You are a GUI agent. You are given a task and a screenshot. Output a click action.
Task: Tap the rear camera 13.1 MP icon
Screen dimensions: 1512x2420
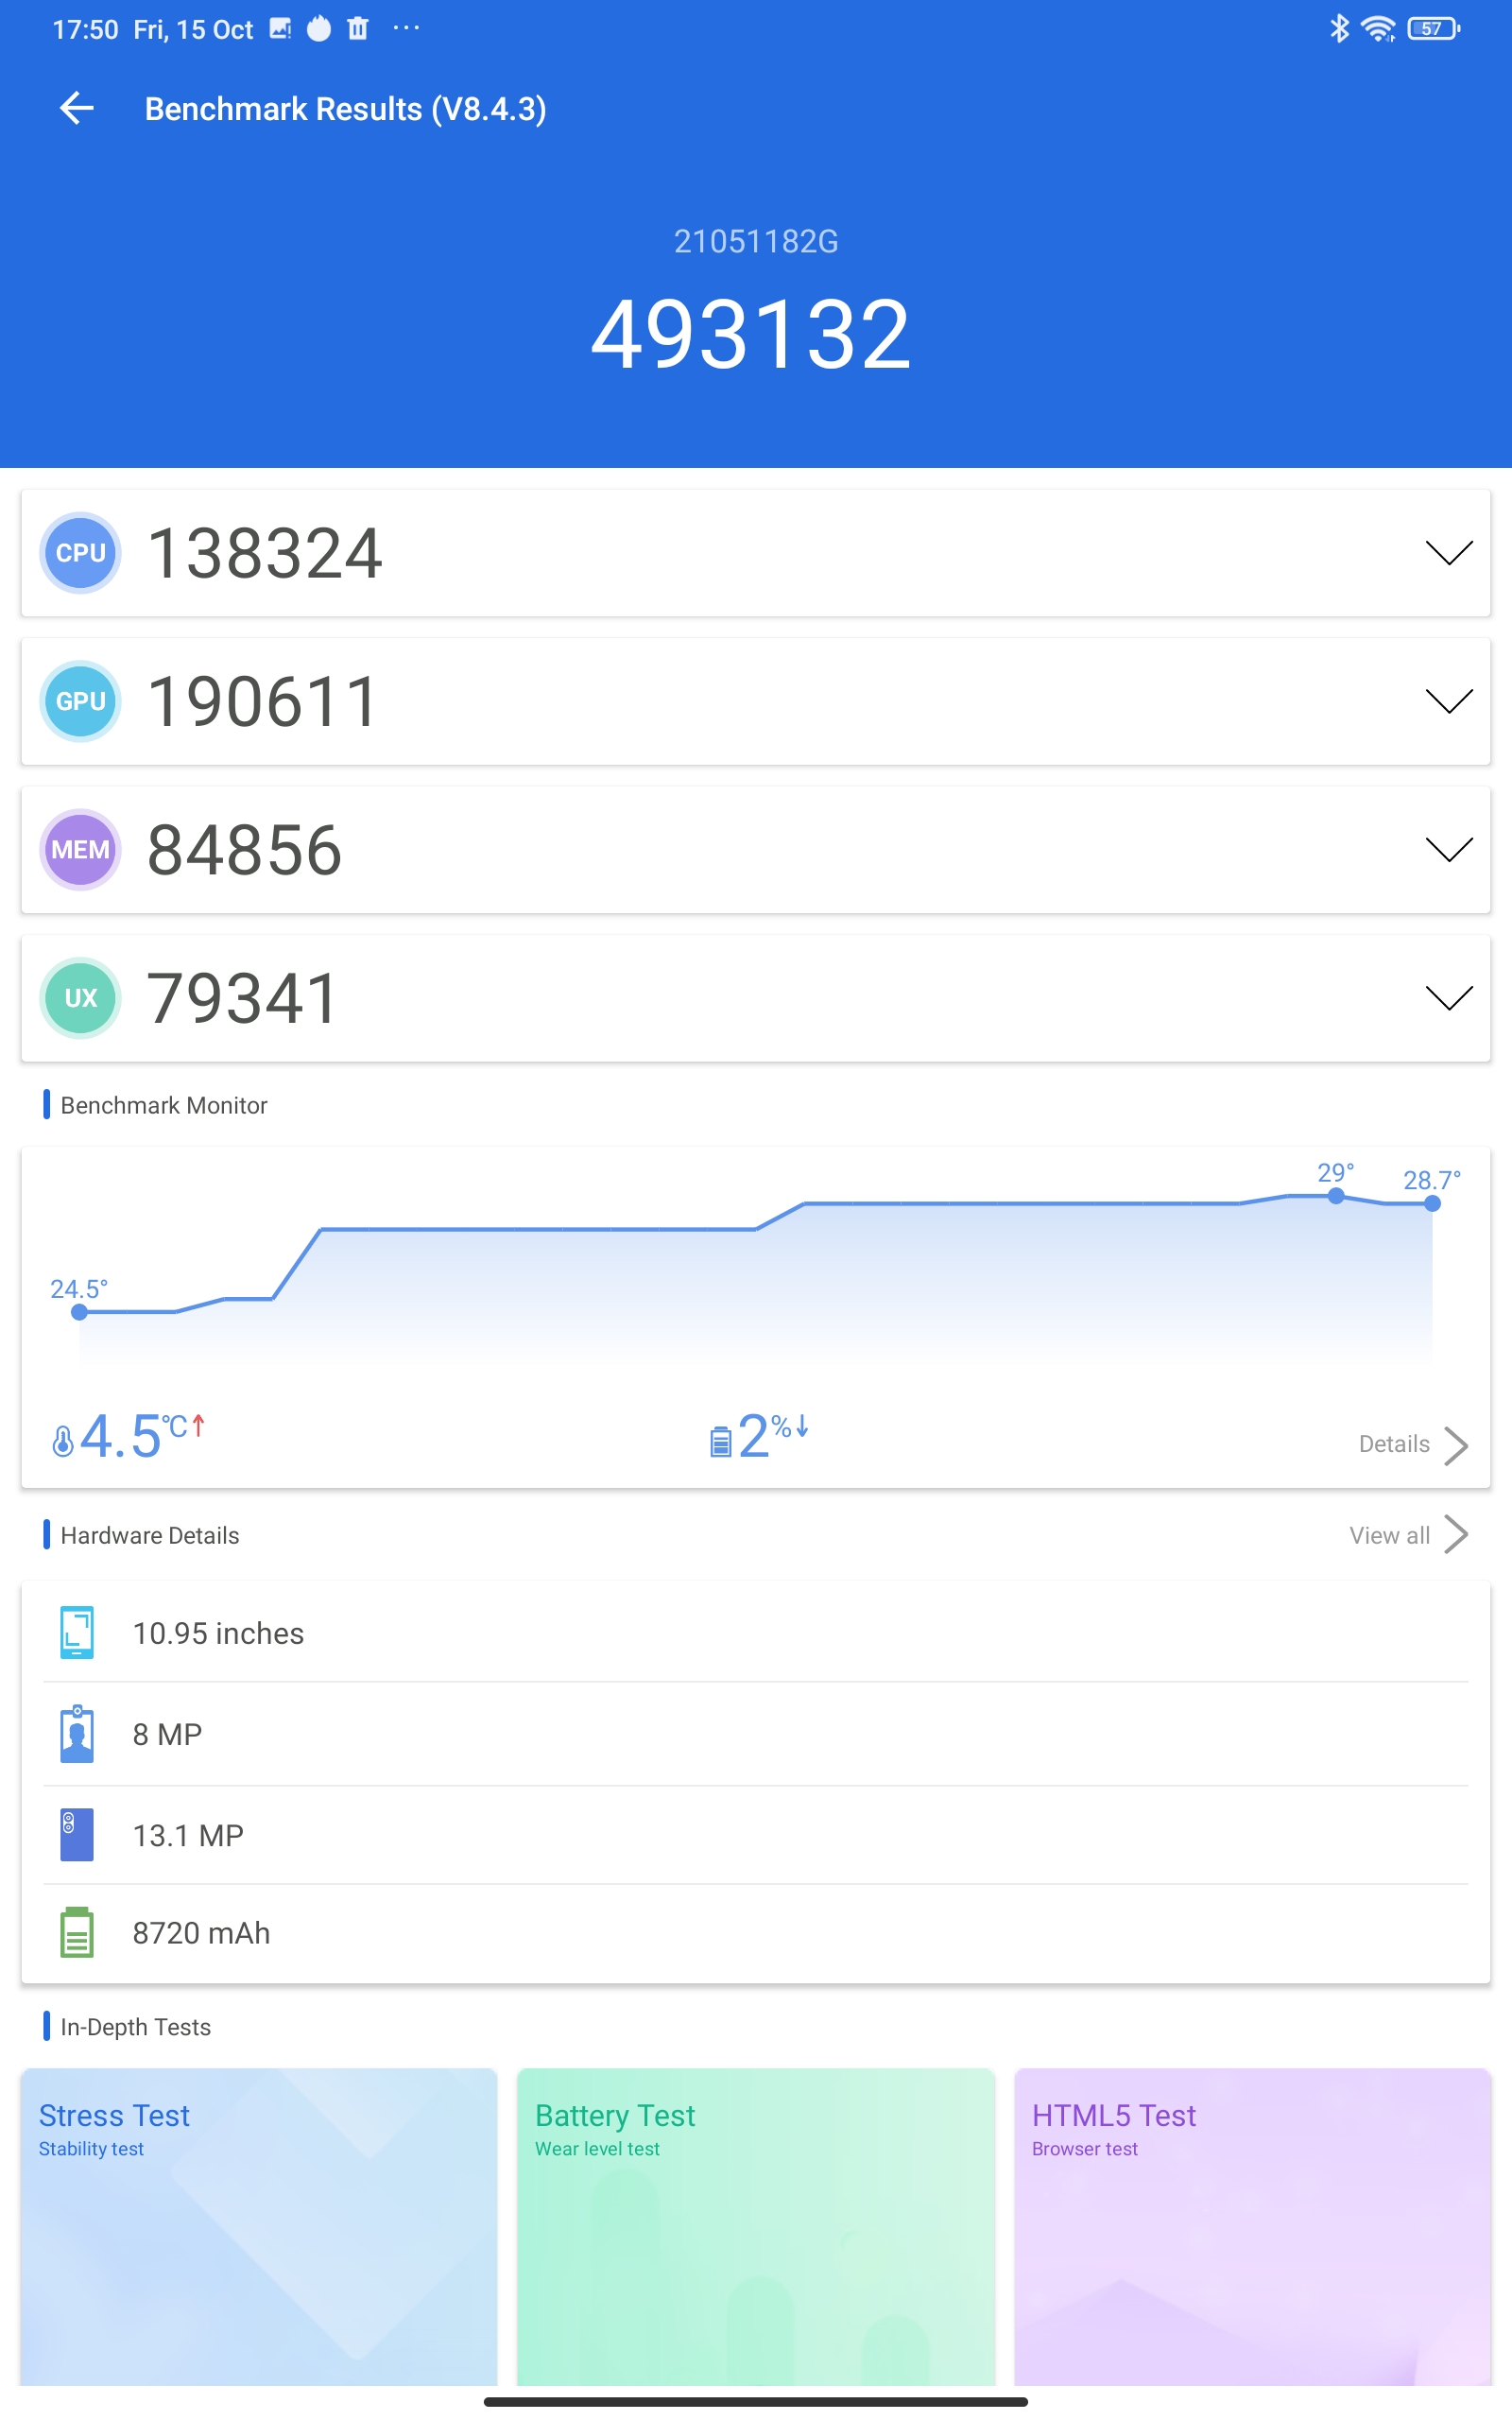(x=77, y=1834)
